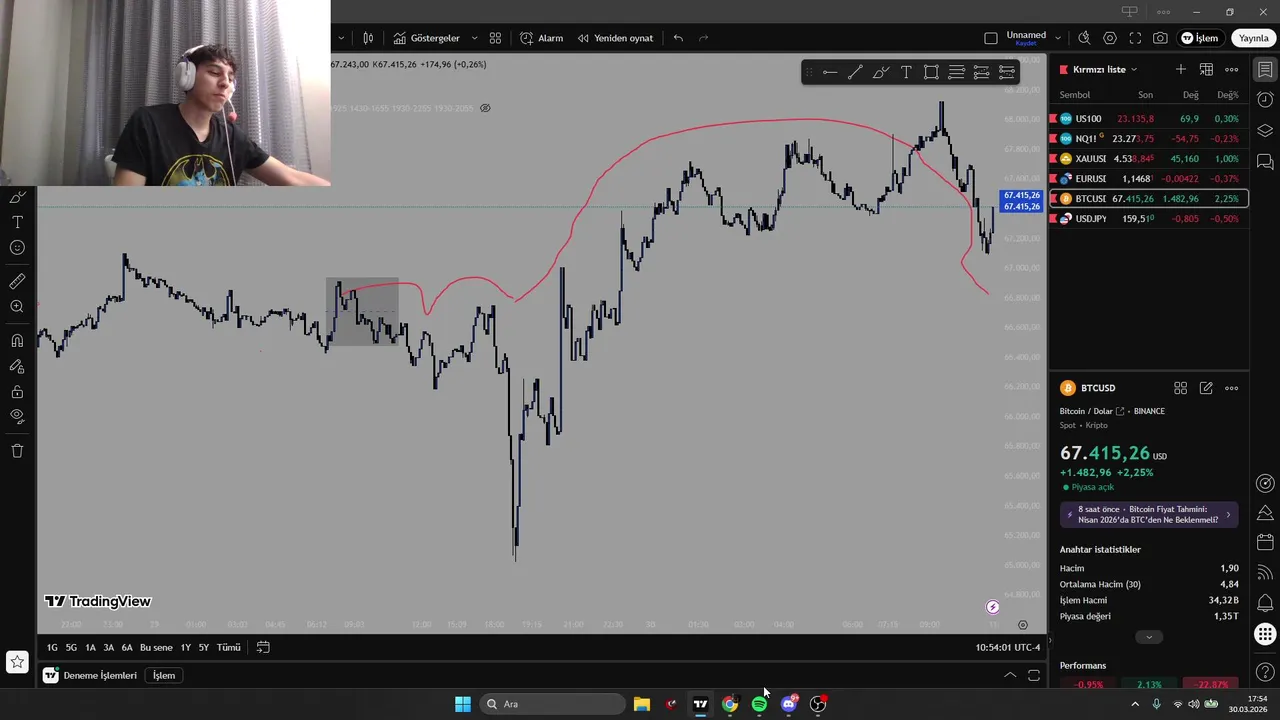Select NQ1! row in watchlist
Screen dimensions: 1280x720
[x=1148, y=139]
